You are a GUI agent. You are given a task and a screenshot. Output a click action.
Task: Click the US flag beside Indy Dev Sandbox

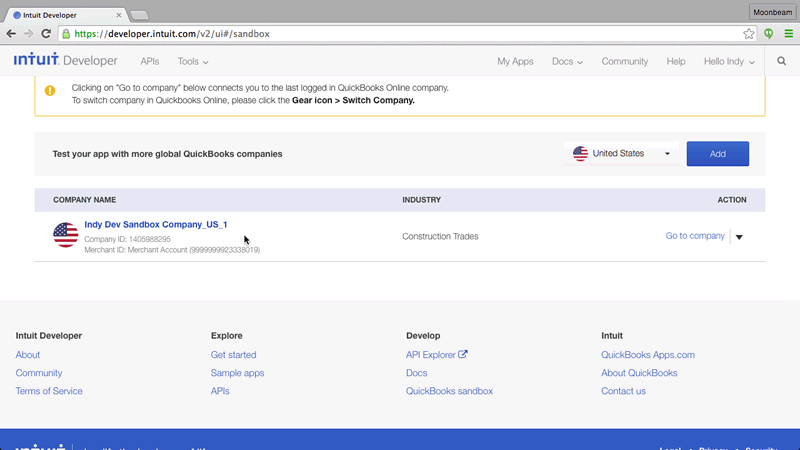tap(65, 235)
